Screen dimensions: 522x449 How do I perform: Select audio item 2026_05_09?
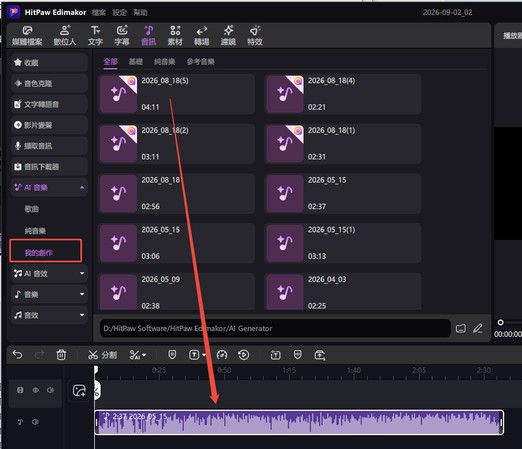pyautogui.click(x=177, y=292)
